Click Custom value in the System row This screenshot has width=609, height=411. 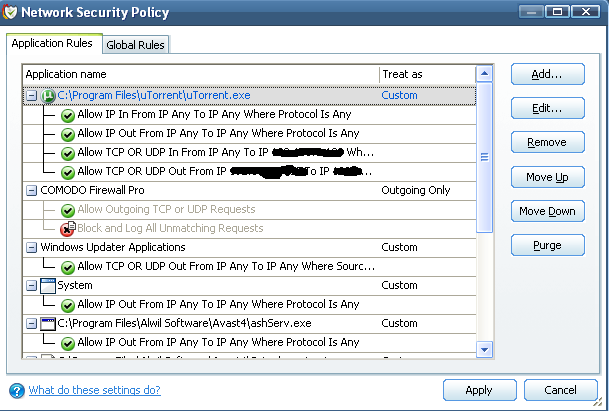coord(399,286)
